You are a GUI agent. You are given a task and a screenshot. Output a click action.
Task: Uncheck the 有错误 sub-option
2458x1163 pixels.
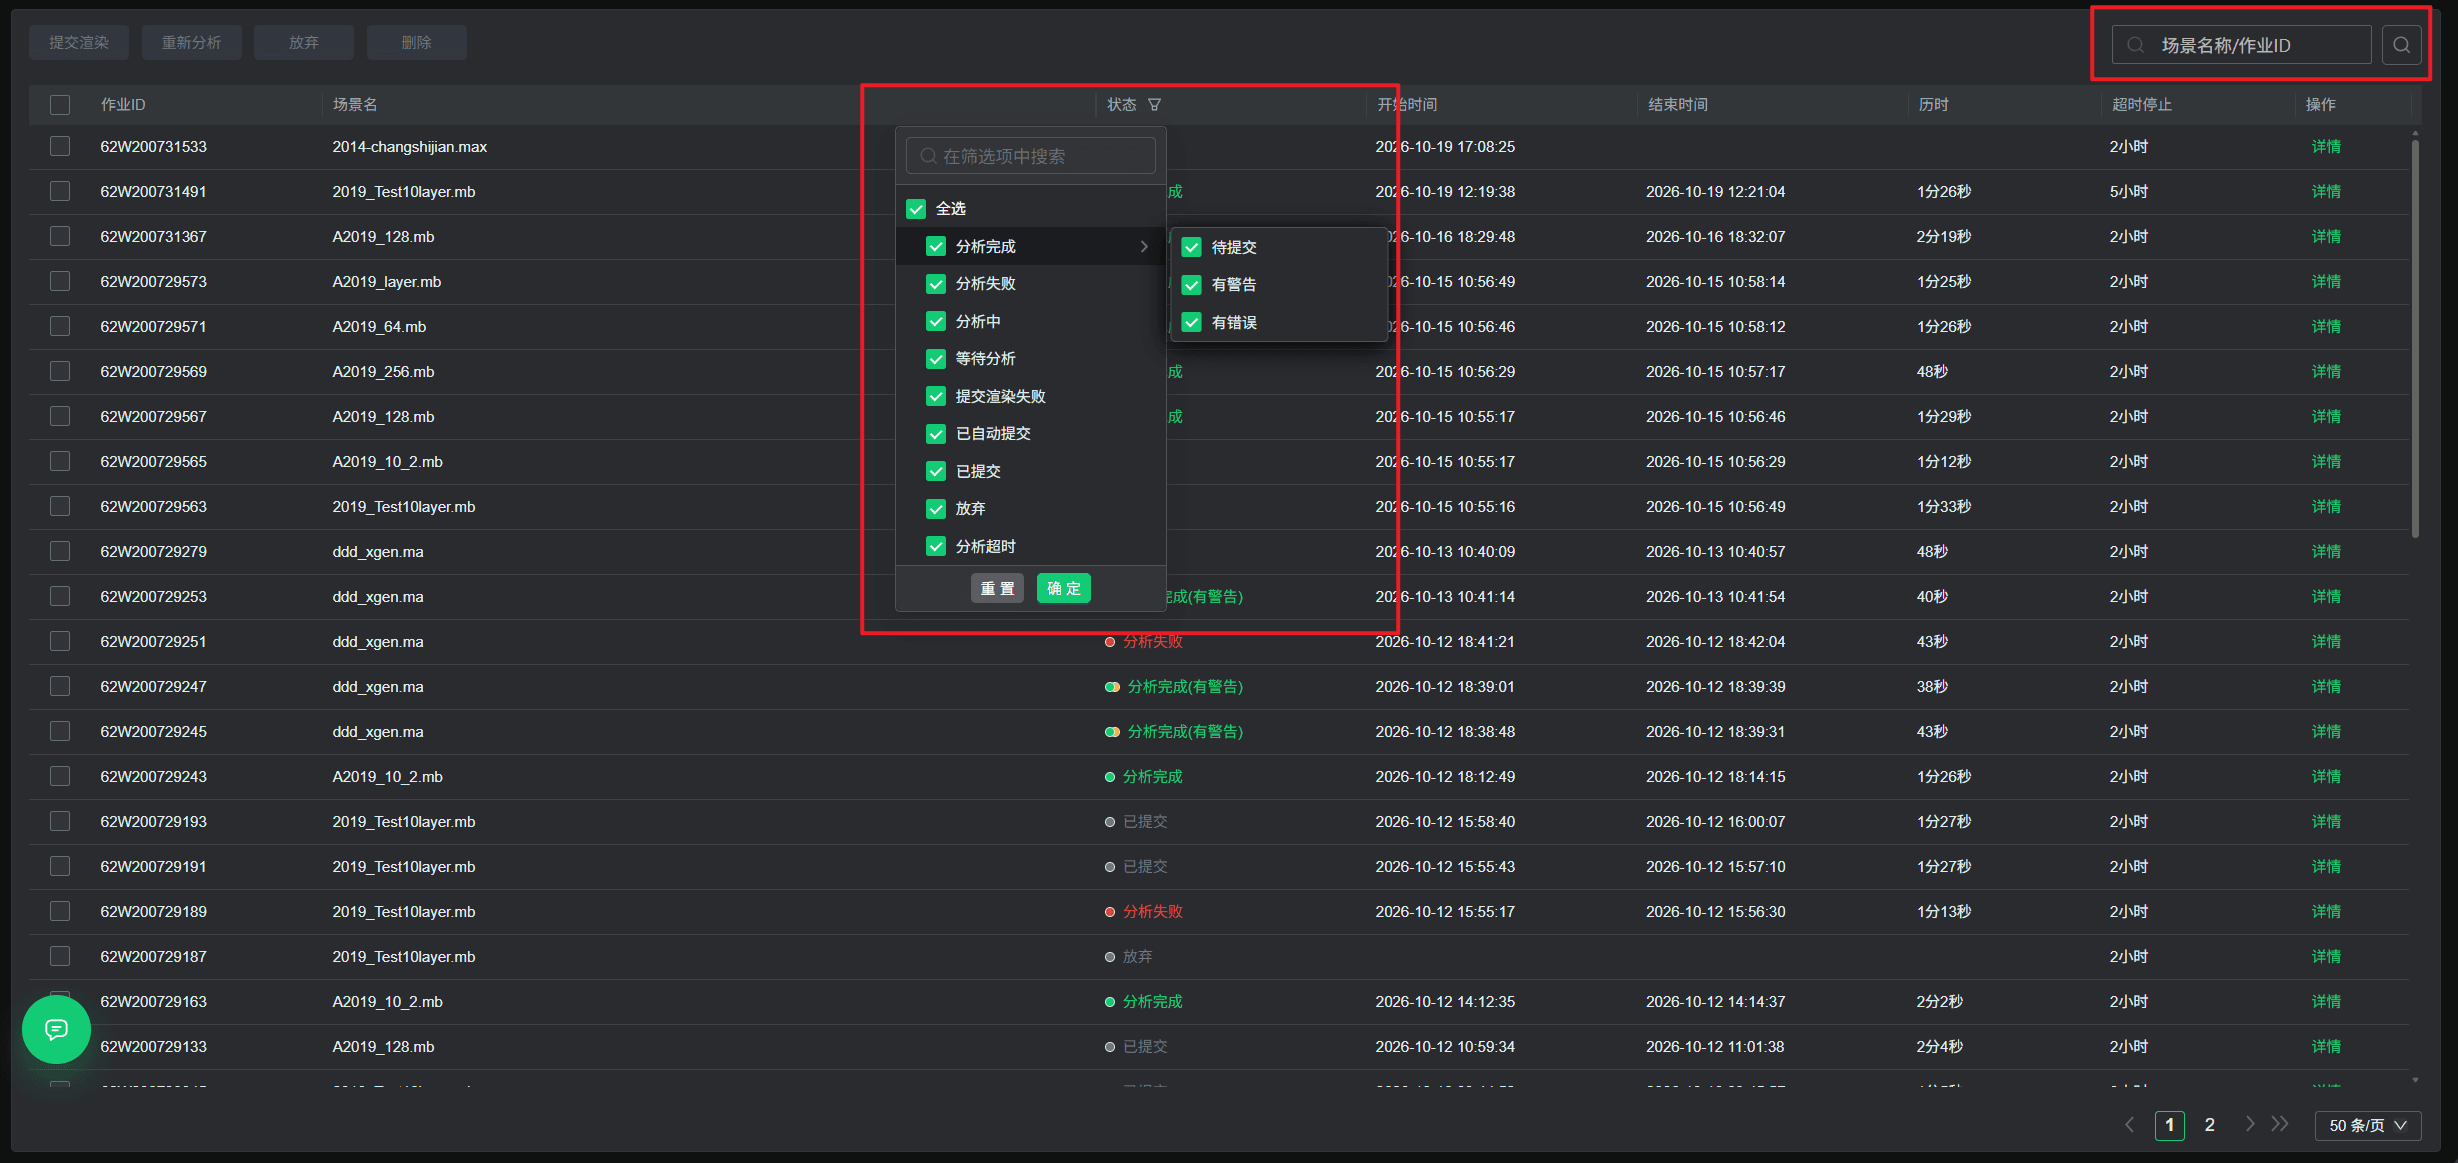click(x=1191, y=322)
